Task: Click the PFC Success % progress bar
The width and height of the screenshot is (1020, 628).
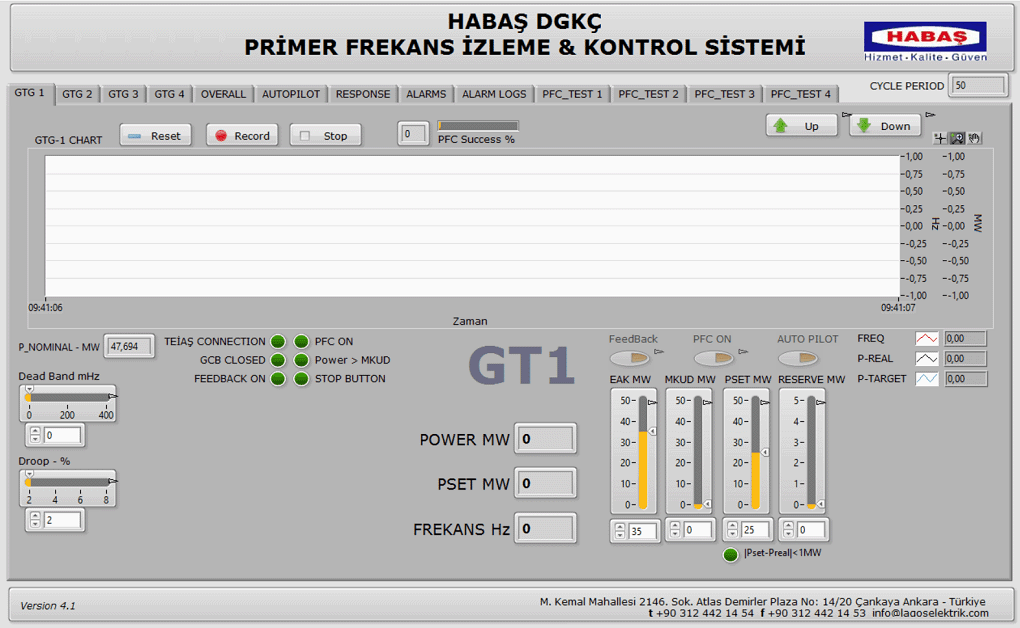Action: coord(478,126)
